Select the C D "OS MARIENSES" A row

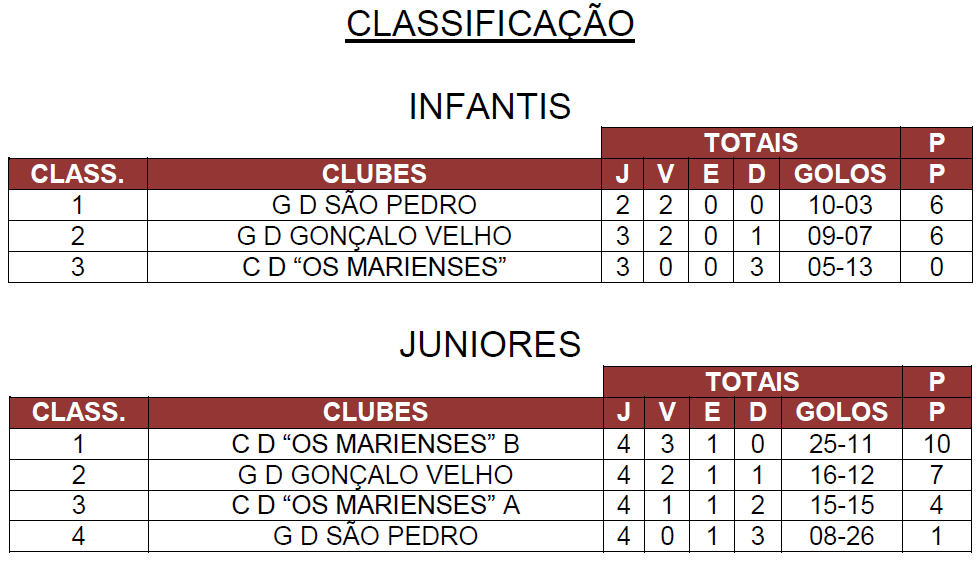pos(375,505)
